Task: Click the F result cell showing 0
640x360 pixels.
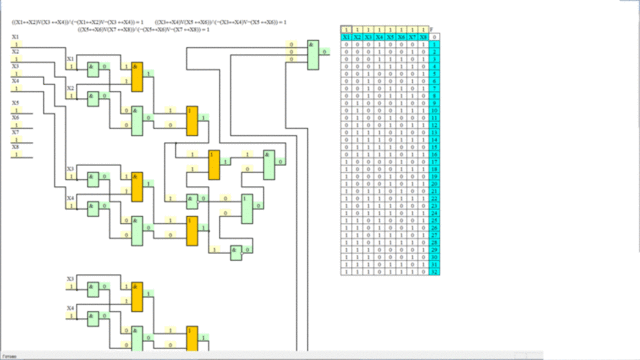Action: [x=434, y=37]
